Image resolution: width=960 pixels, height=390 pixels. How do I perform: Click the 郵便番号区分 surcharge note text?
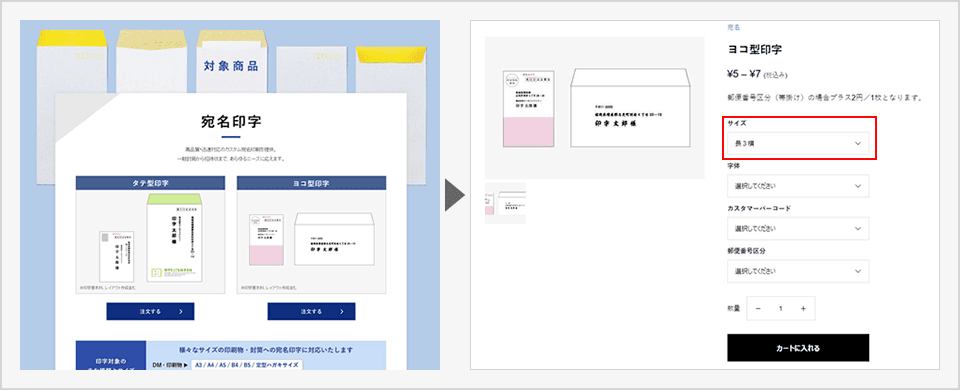pos(825,97)
